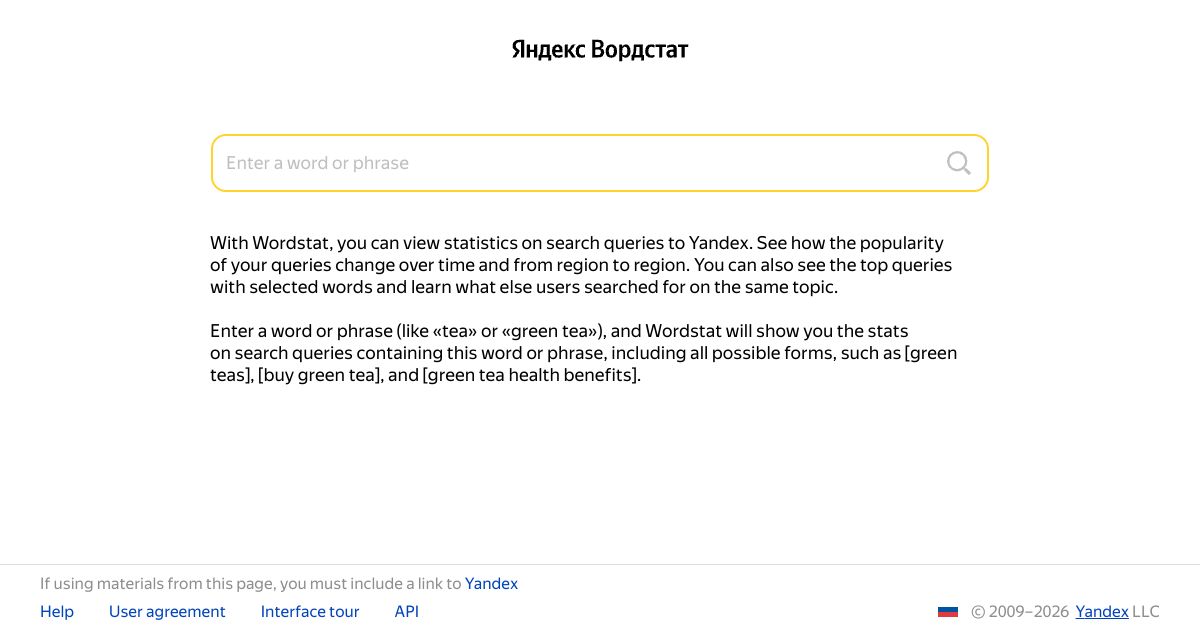Click the © 2009–2026 copyright text
Viewport: 1200px width, 630px height.
point(1020,612)
